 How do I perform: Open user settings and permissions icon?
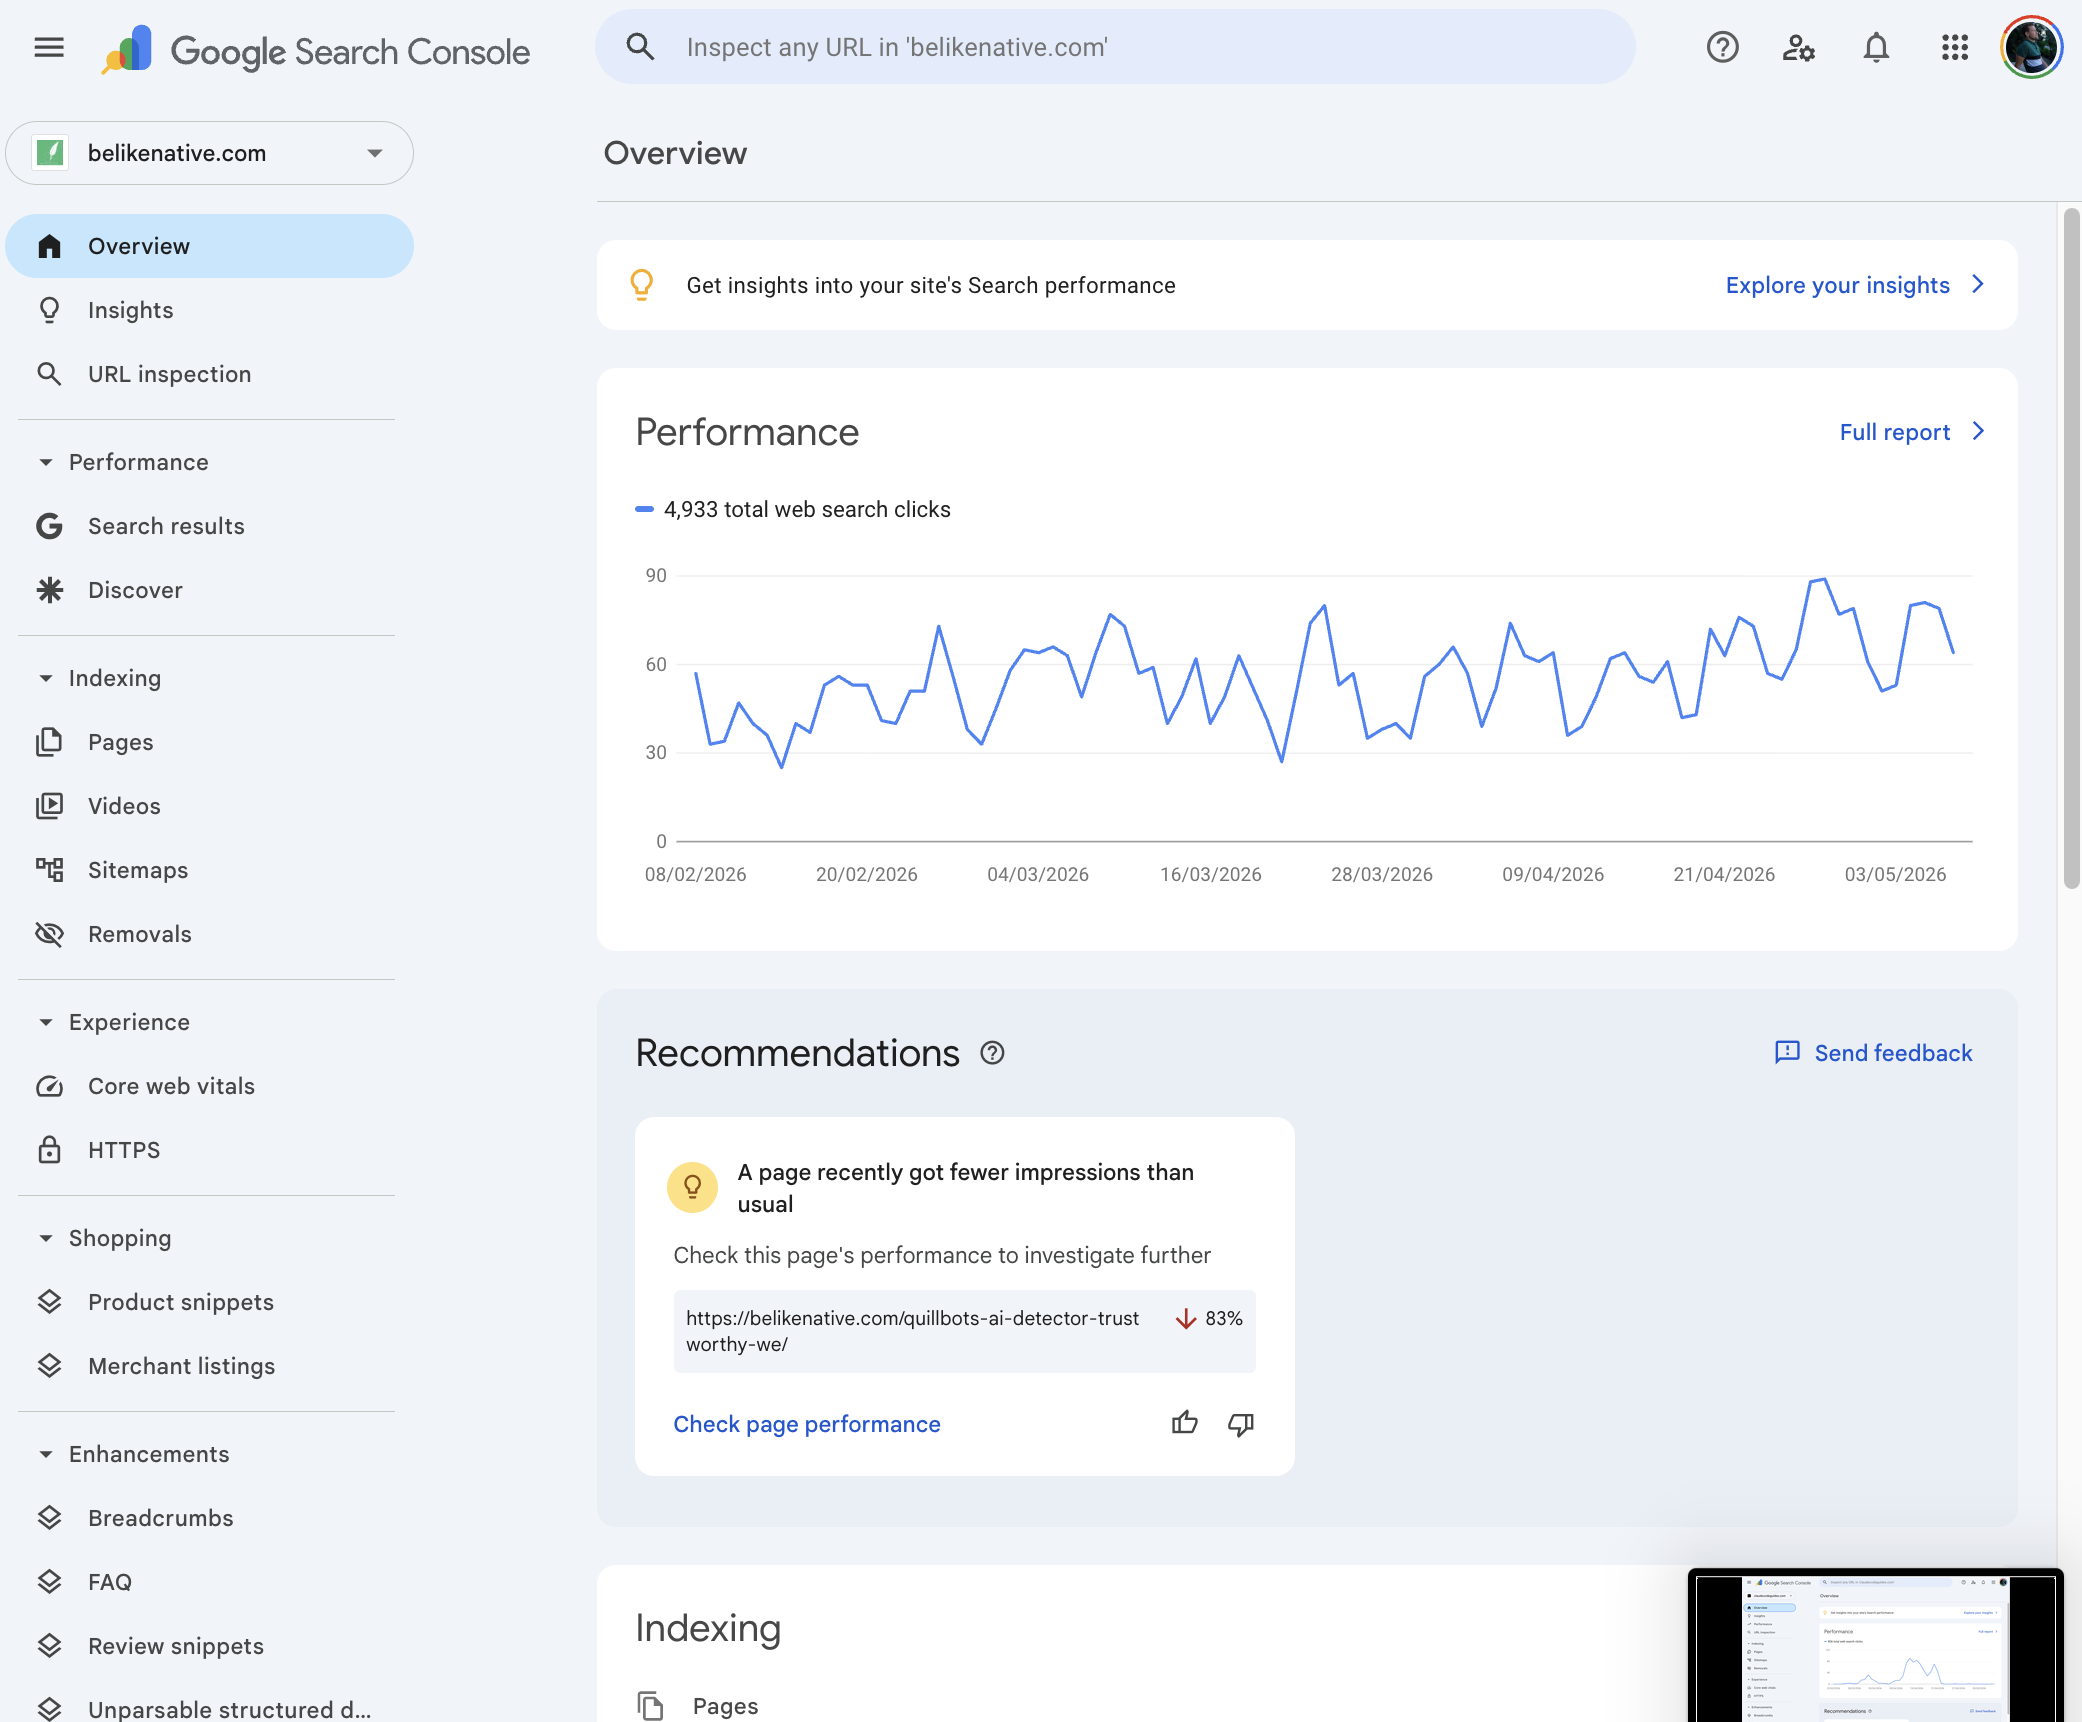[1799, 47]
